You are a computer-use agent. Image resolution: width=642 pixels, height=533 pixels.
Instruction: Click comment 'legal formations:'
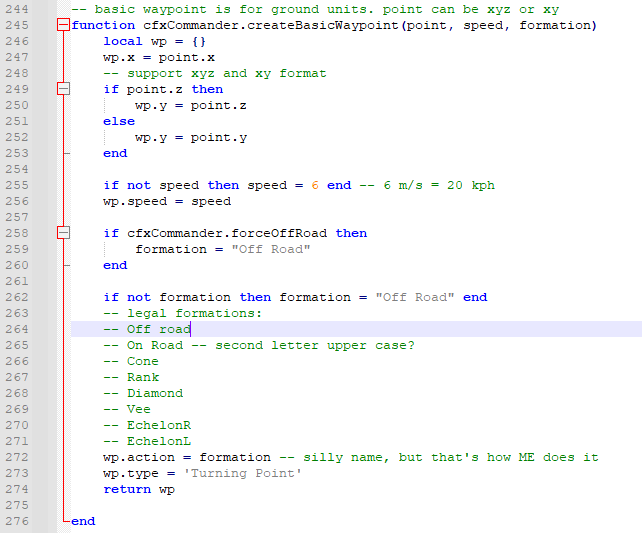click(x=183, y=313)
